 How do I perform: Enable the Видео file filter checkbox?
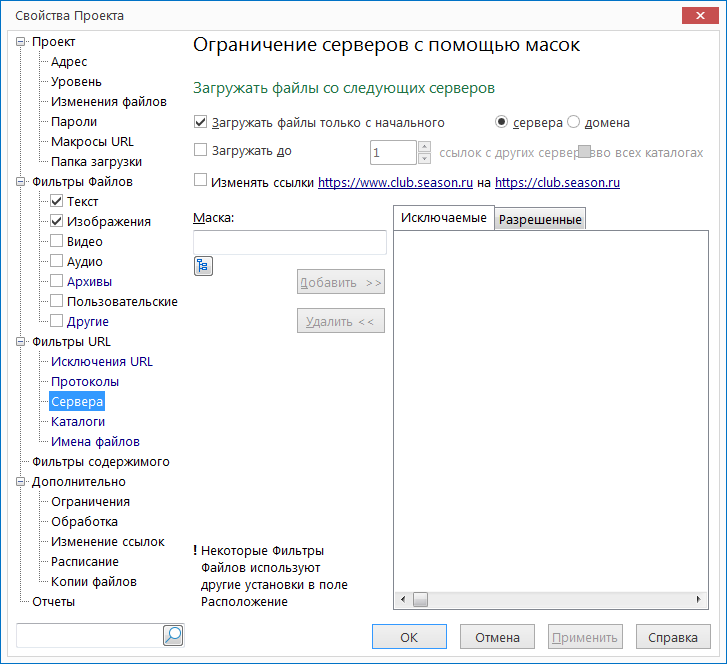57,241
